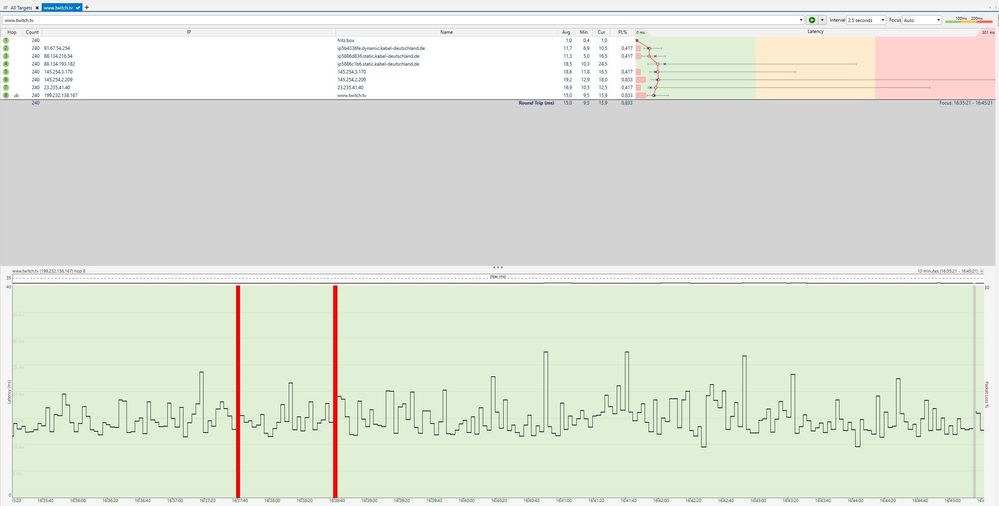Image resolution: width=999 pixels, height=506 pixels.
Task: Click the Focus 16:35:21 - 16:45:21 label
Action: point(966,103)
